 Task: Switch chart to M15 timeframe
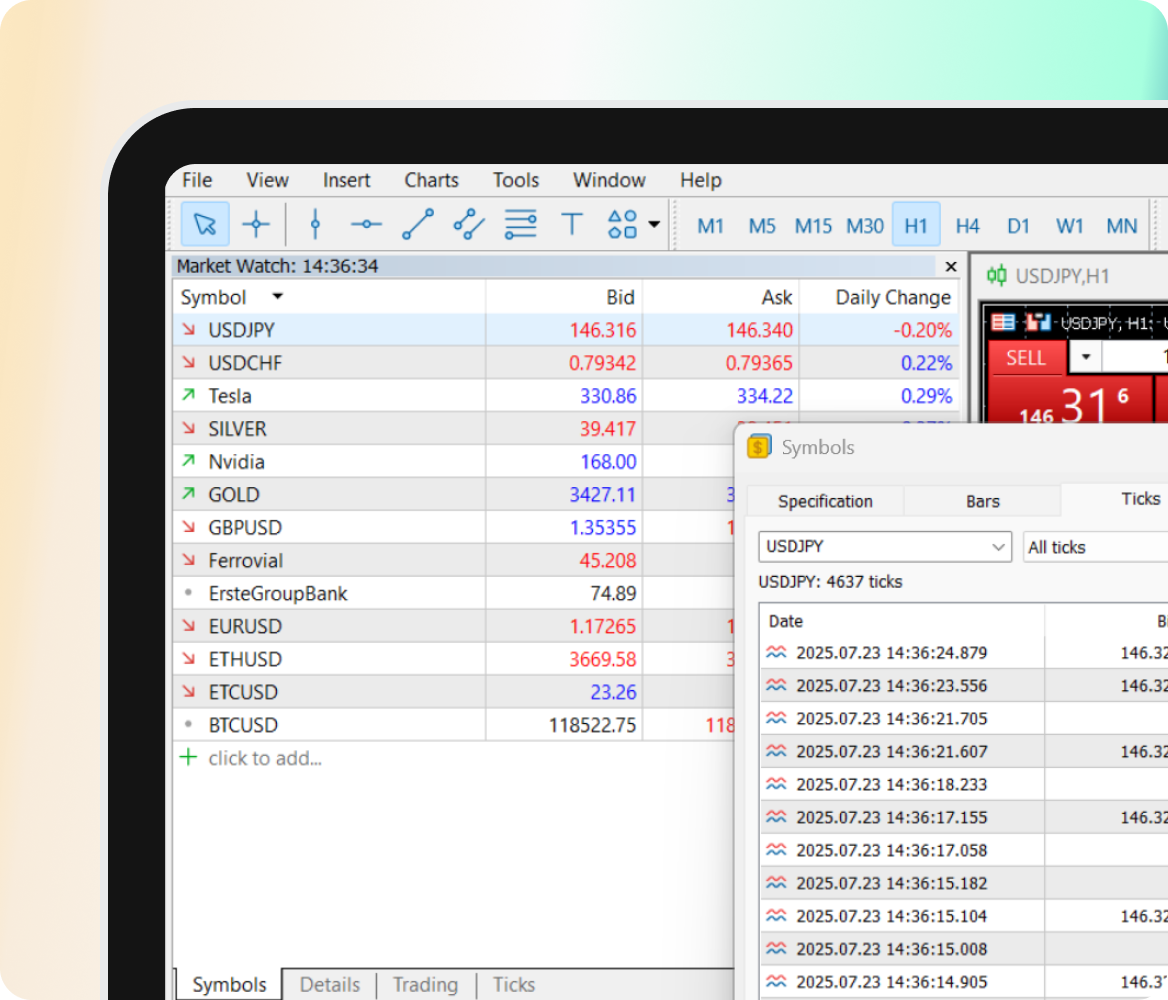[813, 226]
